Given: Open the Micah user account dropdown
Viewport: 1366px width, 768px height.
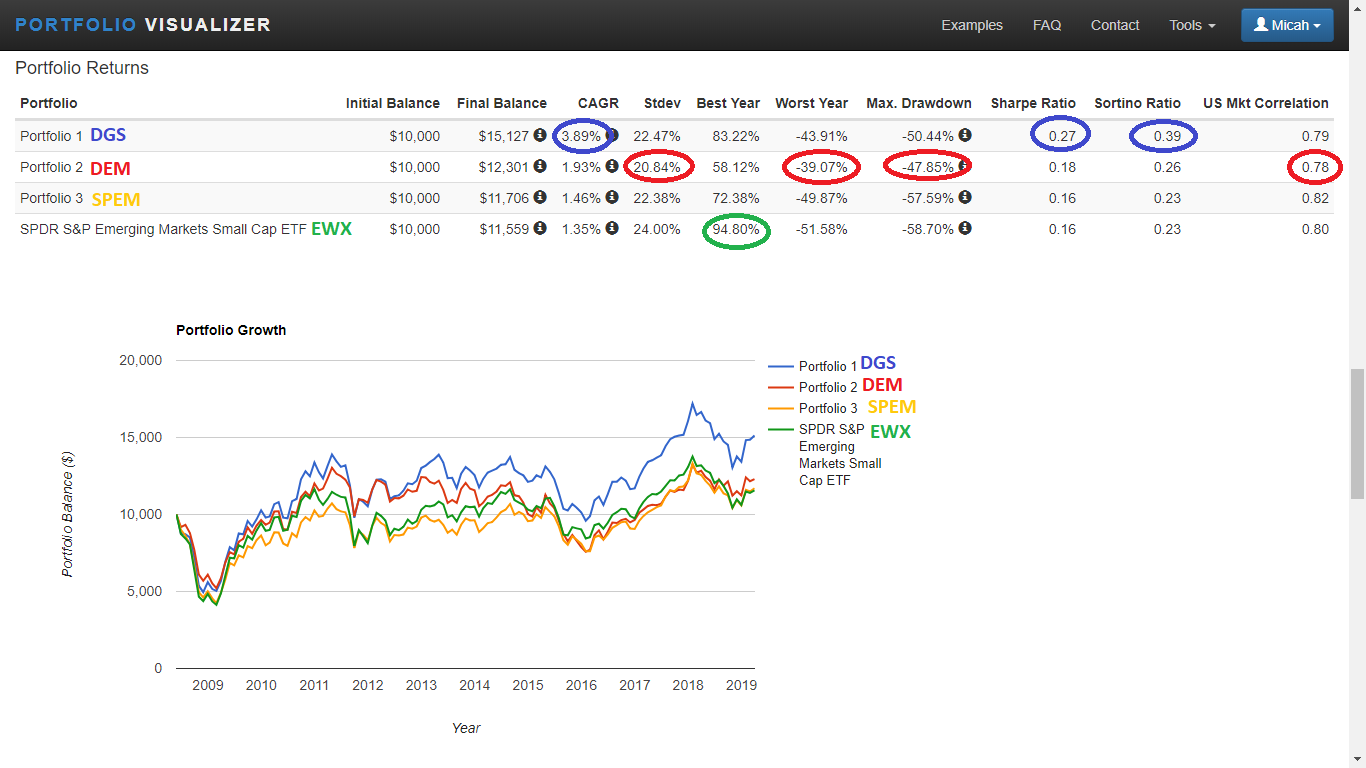Looking at the screenshot, I should (x=1287, y=25).
